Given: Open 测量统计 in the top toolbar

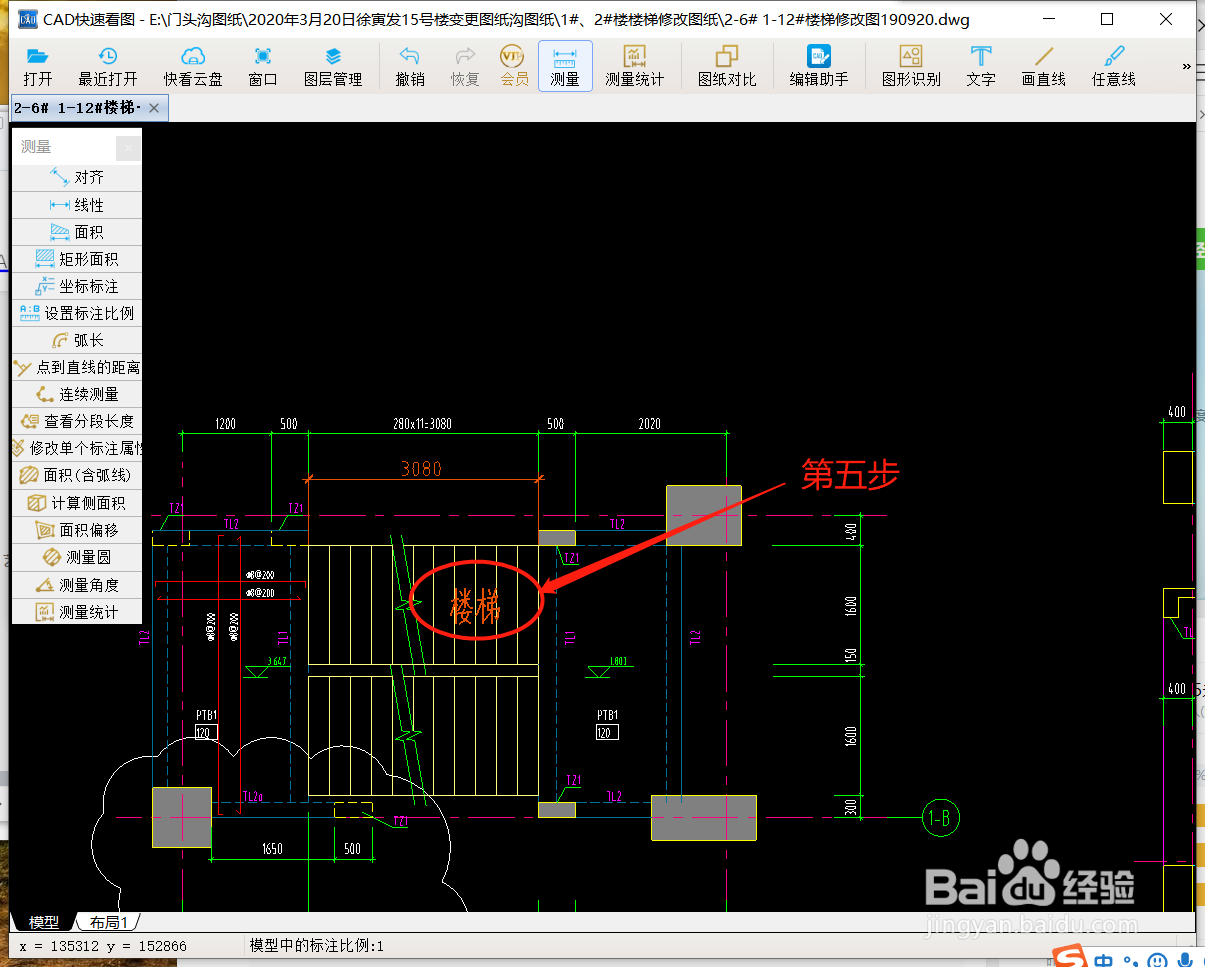Looking at the screenshot, I should pos(634,67).
